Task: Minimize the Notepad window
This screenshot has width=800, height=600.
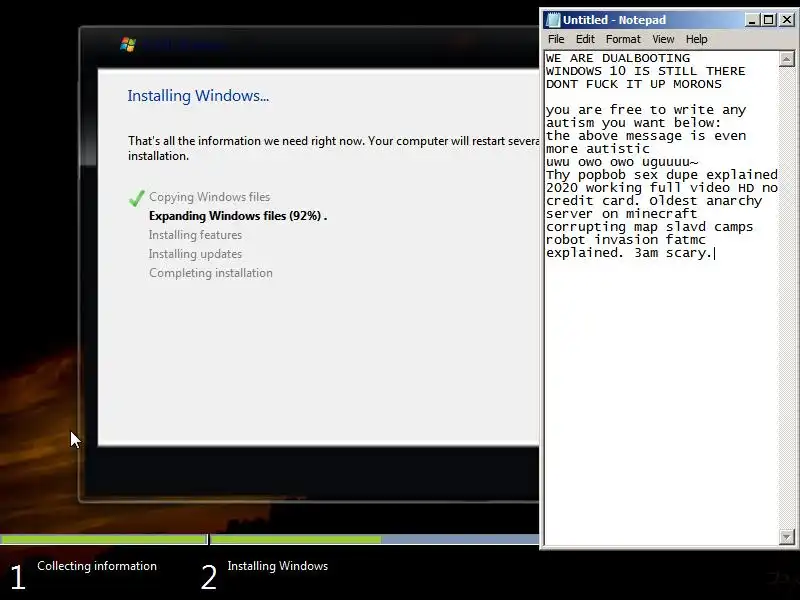Action: click(x=752, y=20)
